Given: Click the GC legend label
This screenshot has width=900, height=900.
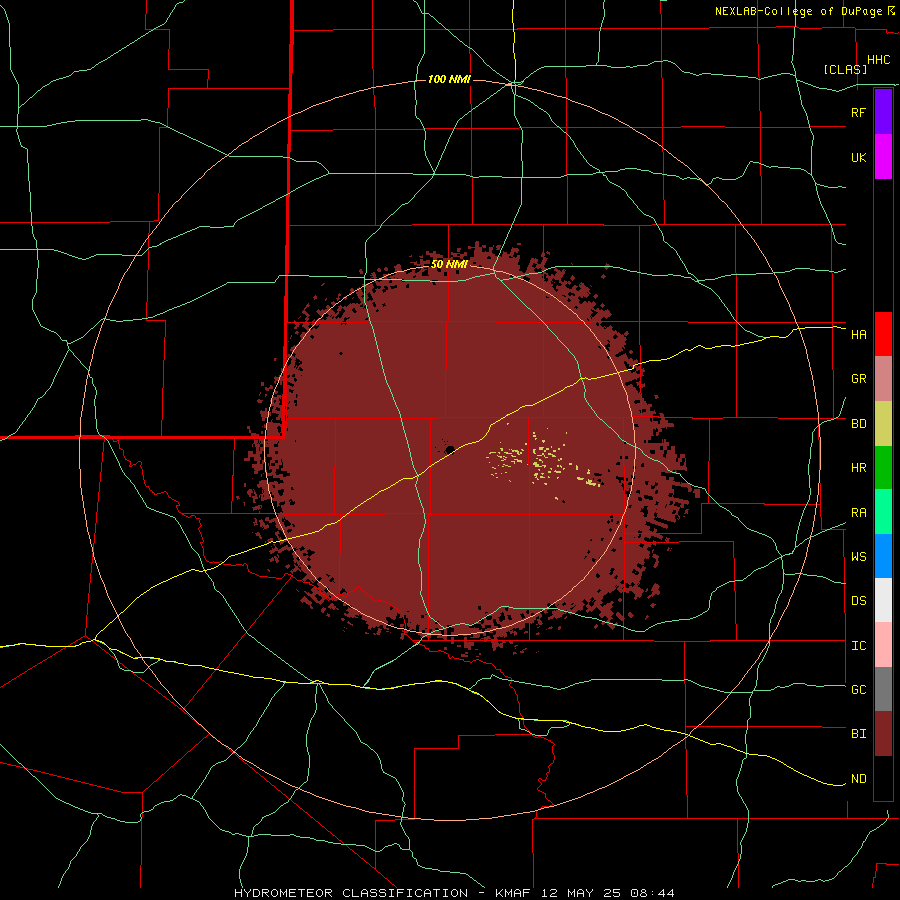Looking at the screenshot, I should pyautogui.click(x=858, y=689).
